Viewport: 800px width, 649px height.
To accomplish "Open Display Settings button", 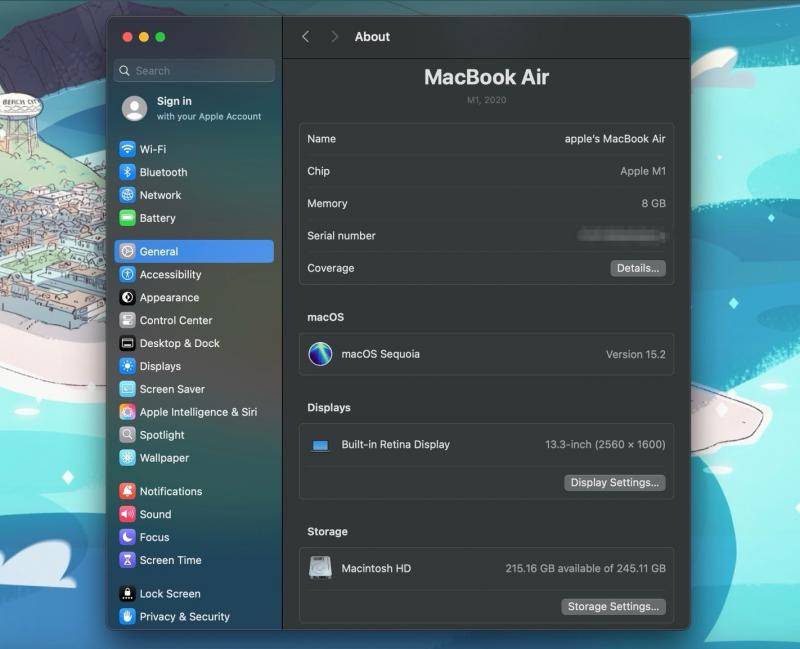I will (x=614, y=483).
